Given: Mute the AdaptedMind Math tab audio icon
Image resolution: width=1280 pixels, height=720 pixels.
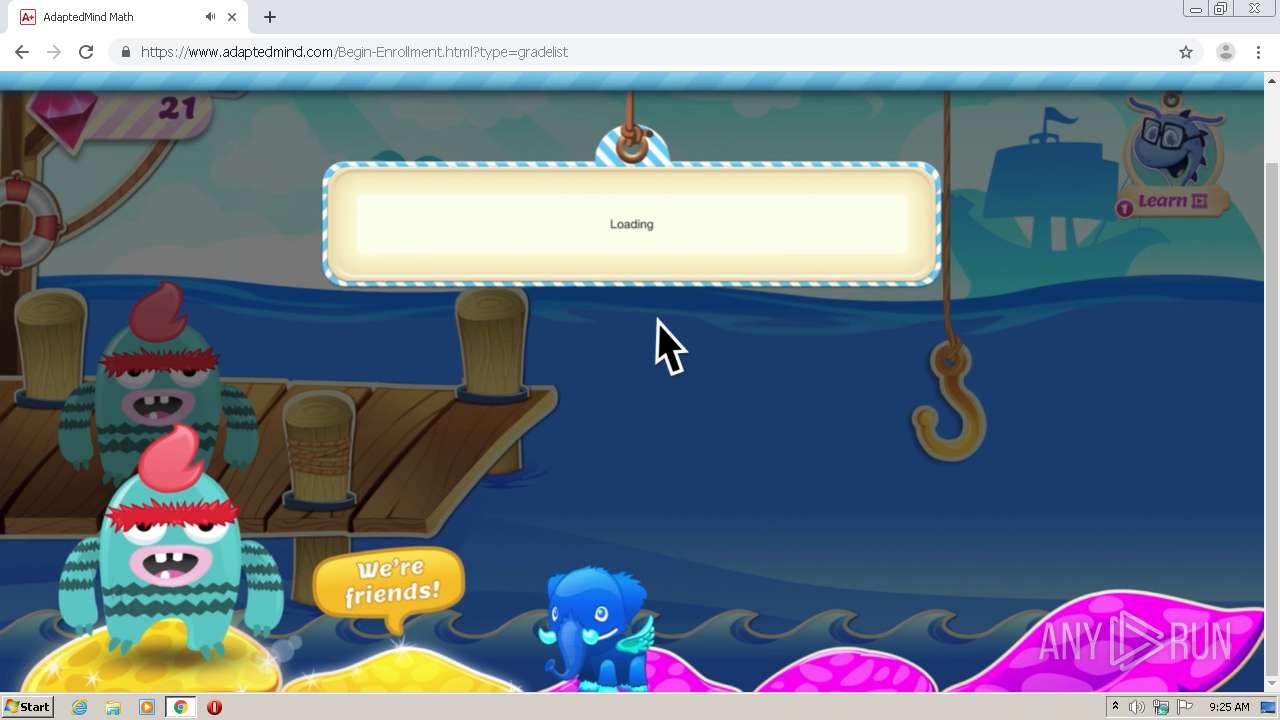Looking at the screenshot, I should tap(211, 17).
